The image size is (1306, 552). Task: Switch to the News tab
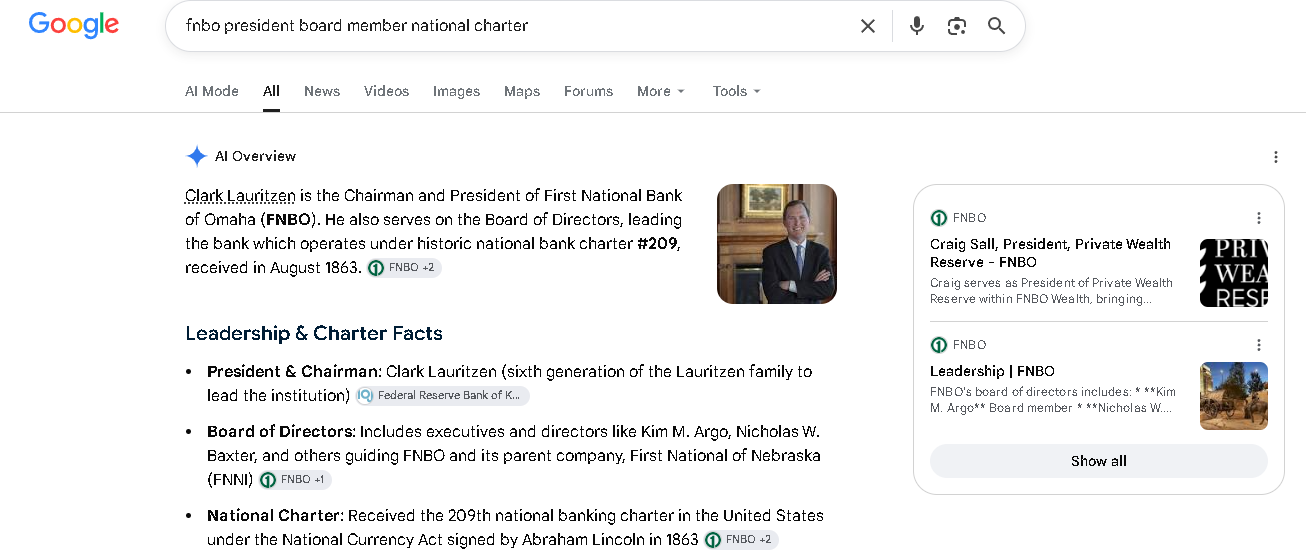pyautogui.click(x=322, y=91)
